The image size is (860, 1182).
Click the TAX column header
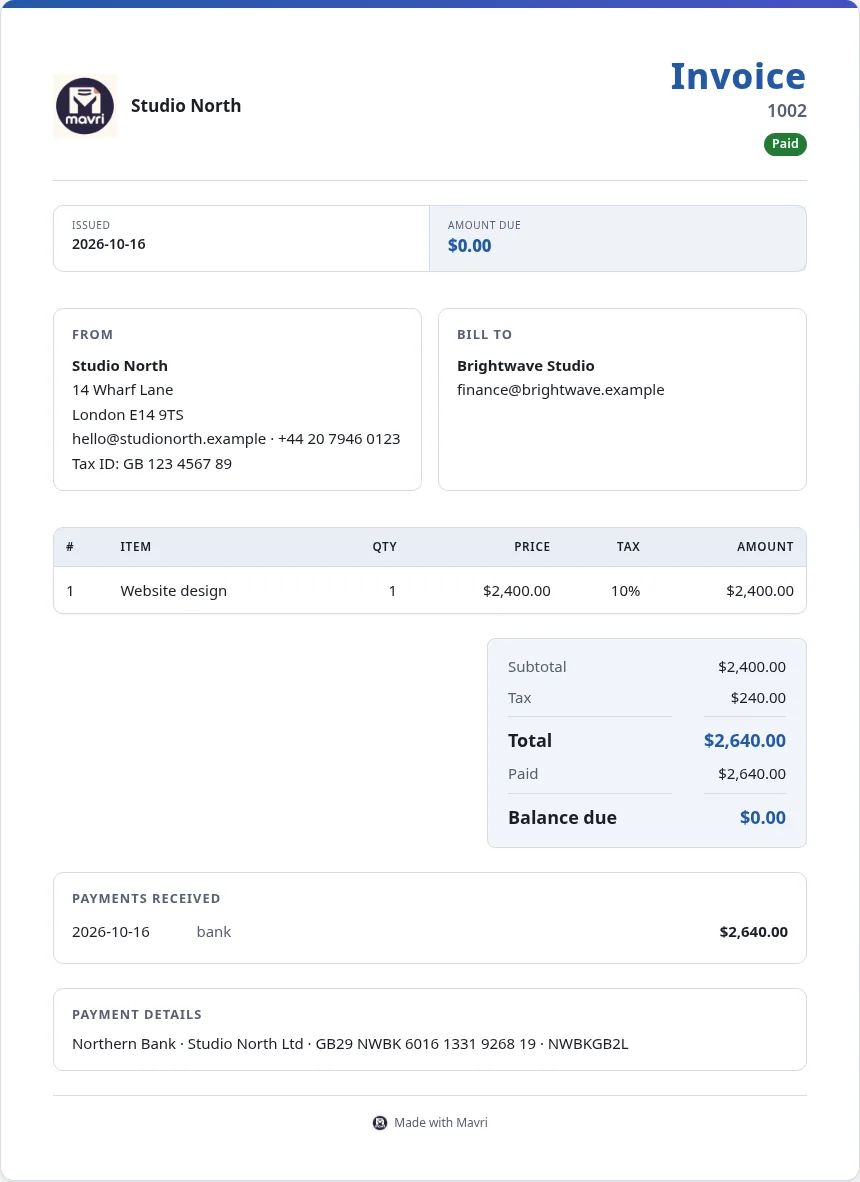point(629,547)
